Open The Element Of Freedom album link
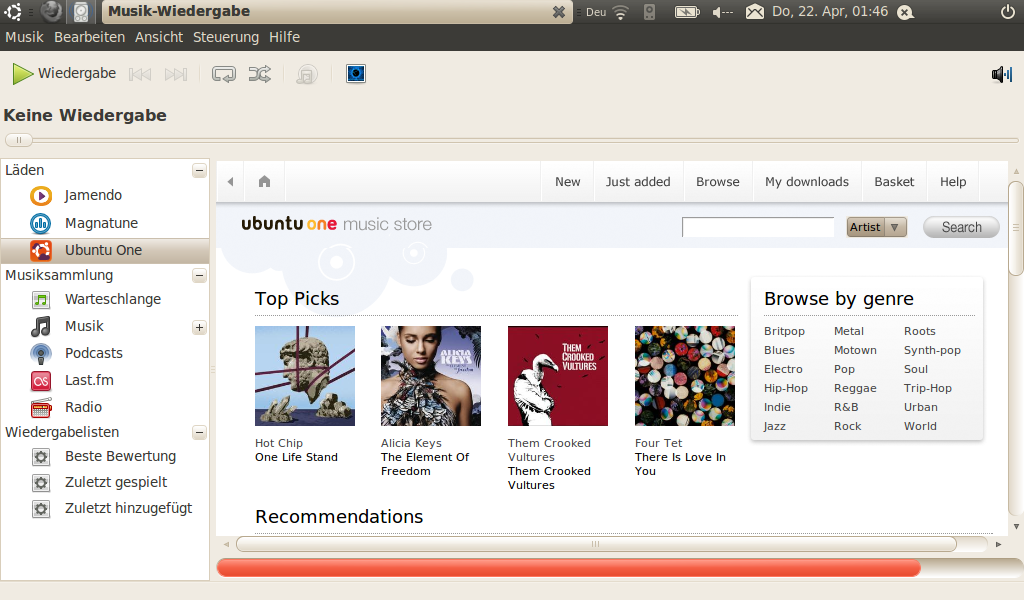Viewport: 1024px width, 600px height. pos(425,464)
